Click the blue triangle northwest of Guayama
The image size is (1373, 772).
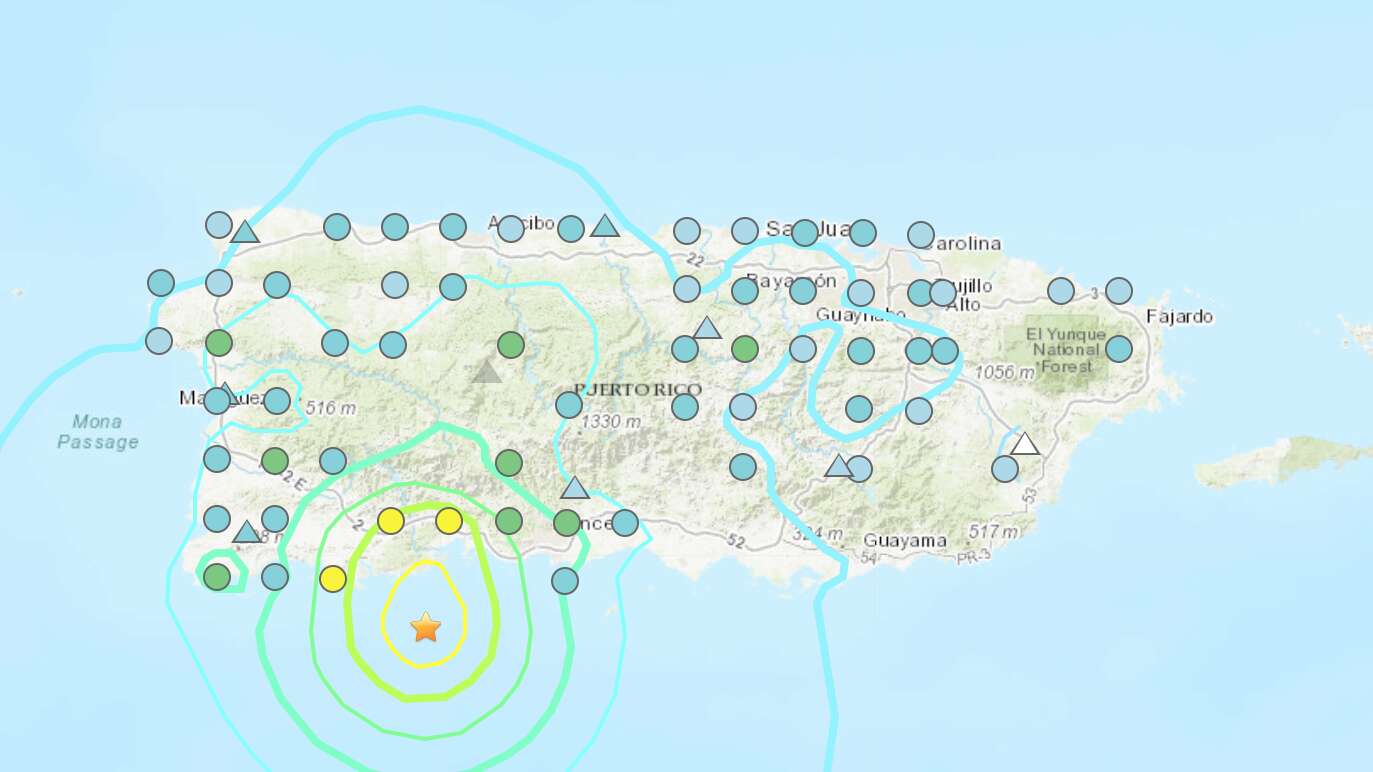tap(838, 465)
